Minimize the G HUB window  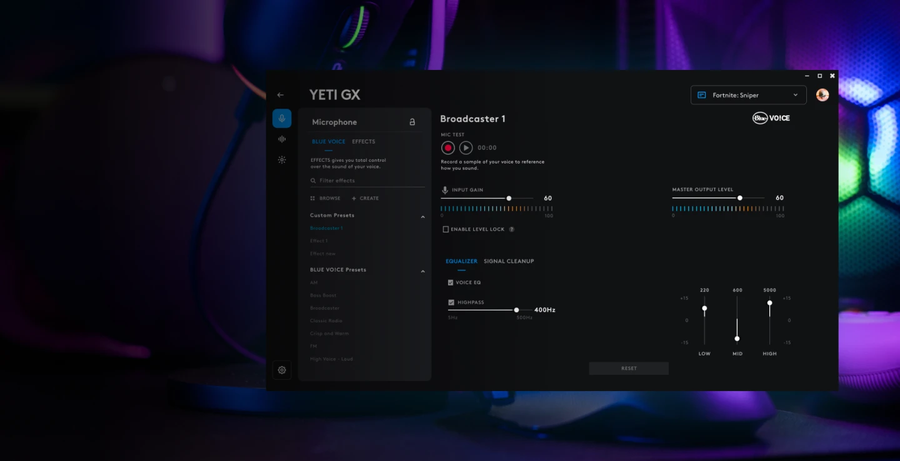pyautogui.click(x=807, y=76)
